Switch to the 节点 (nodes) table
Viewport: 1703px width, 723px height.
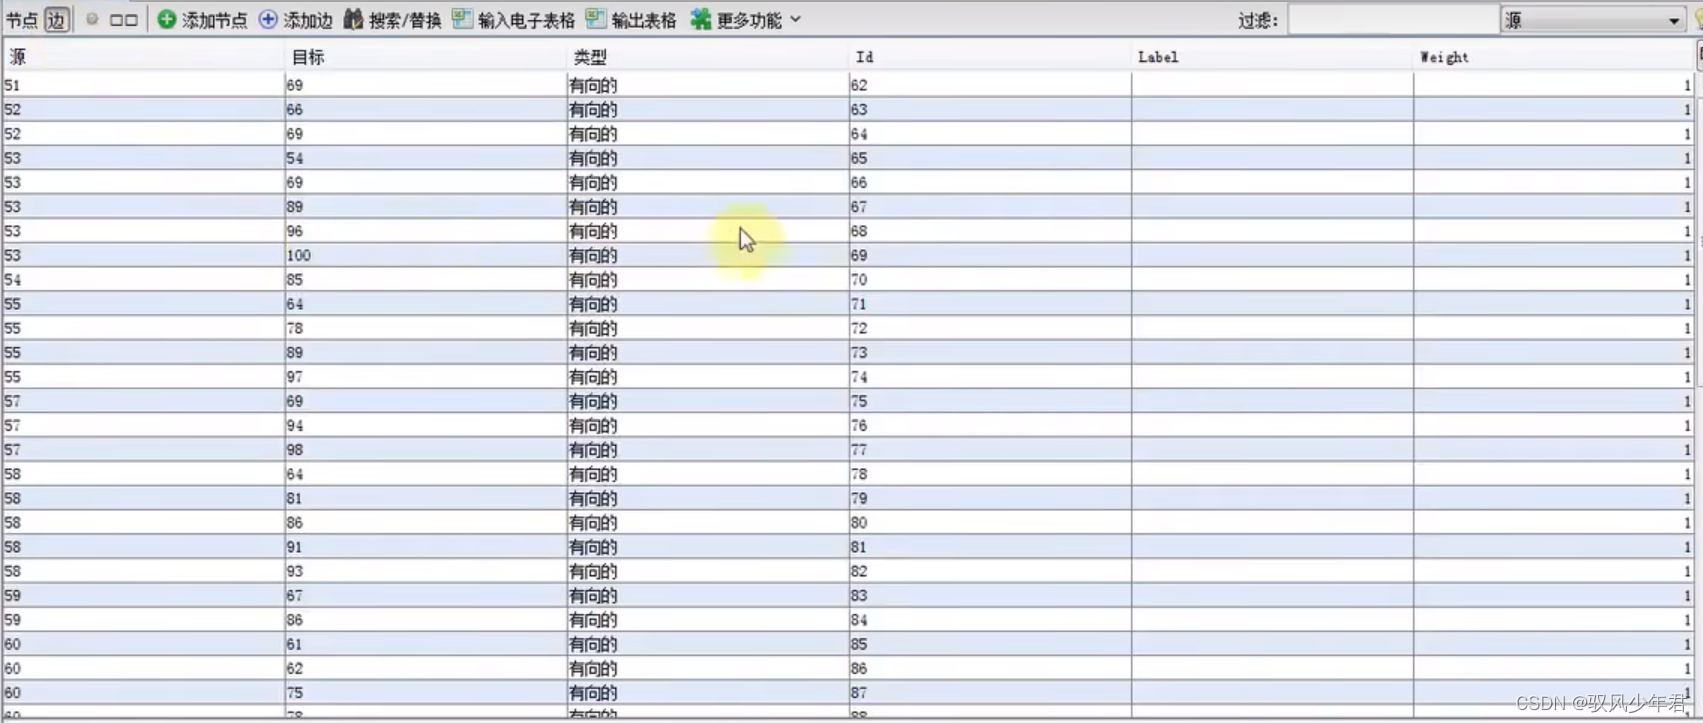[22, 20]
